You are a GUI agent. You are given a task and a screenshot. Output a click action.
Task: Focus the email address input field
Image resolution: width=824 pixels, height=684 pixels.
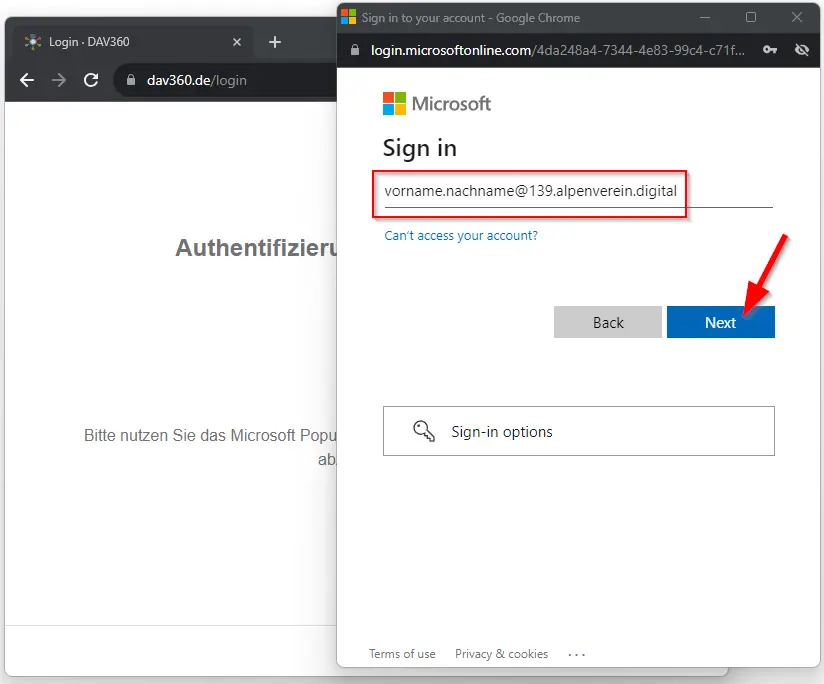point(578,190)
